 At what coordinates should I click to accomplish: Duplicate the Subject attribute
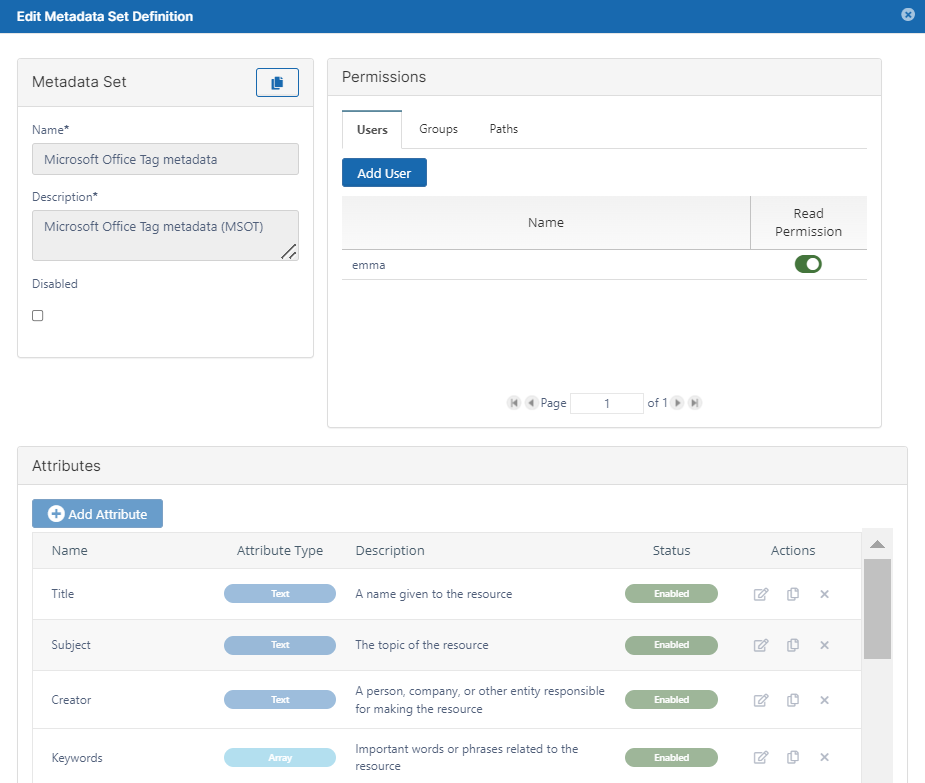[793, 645]
